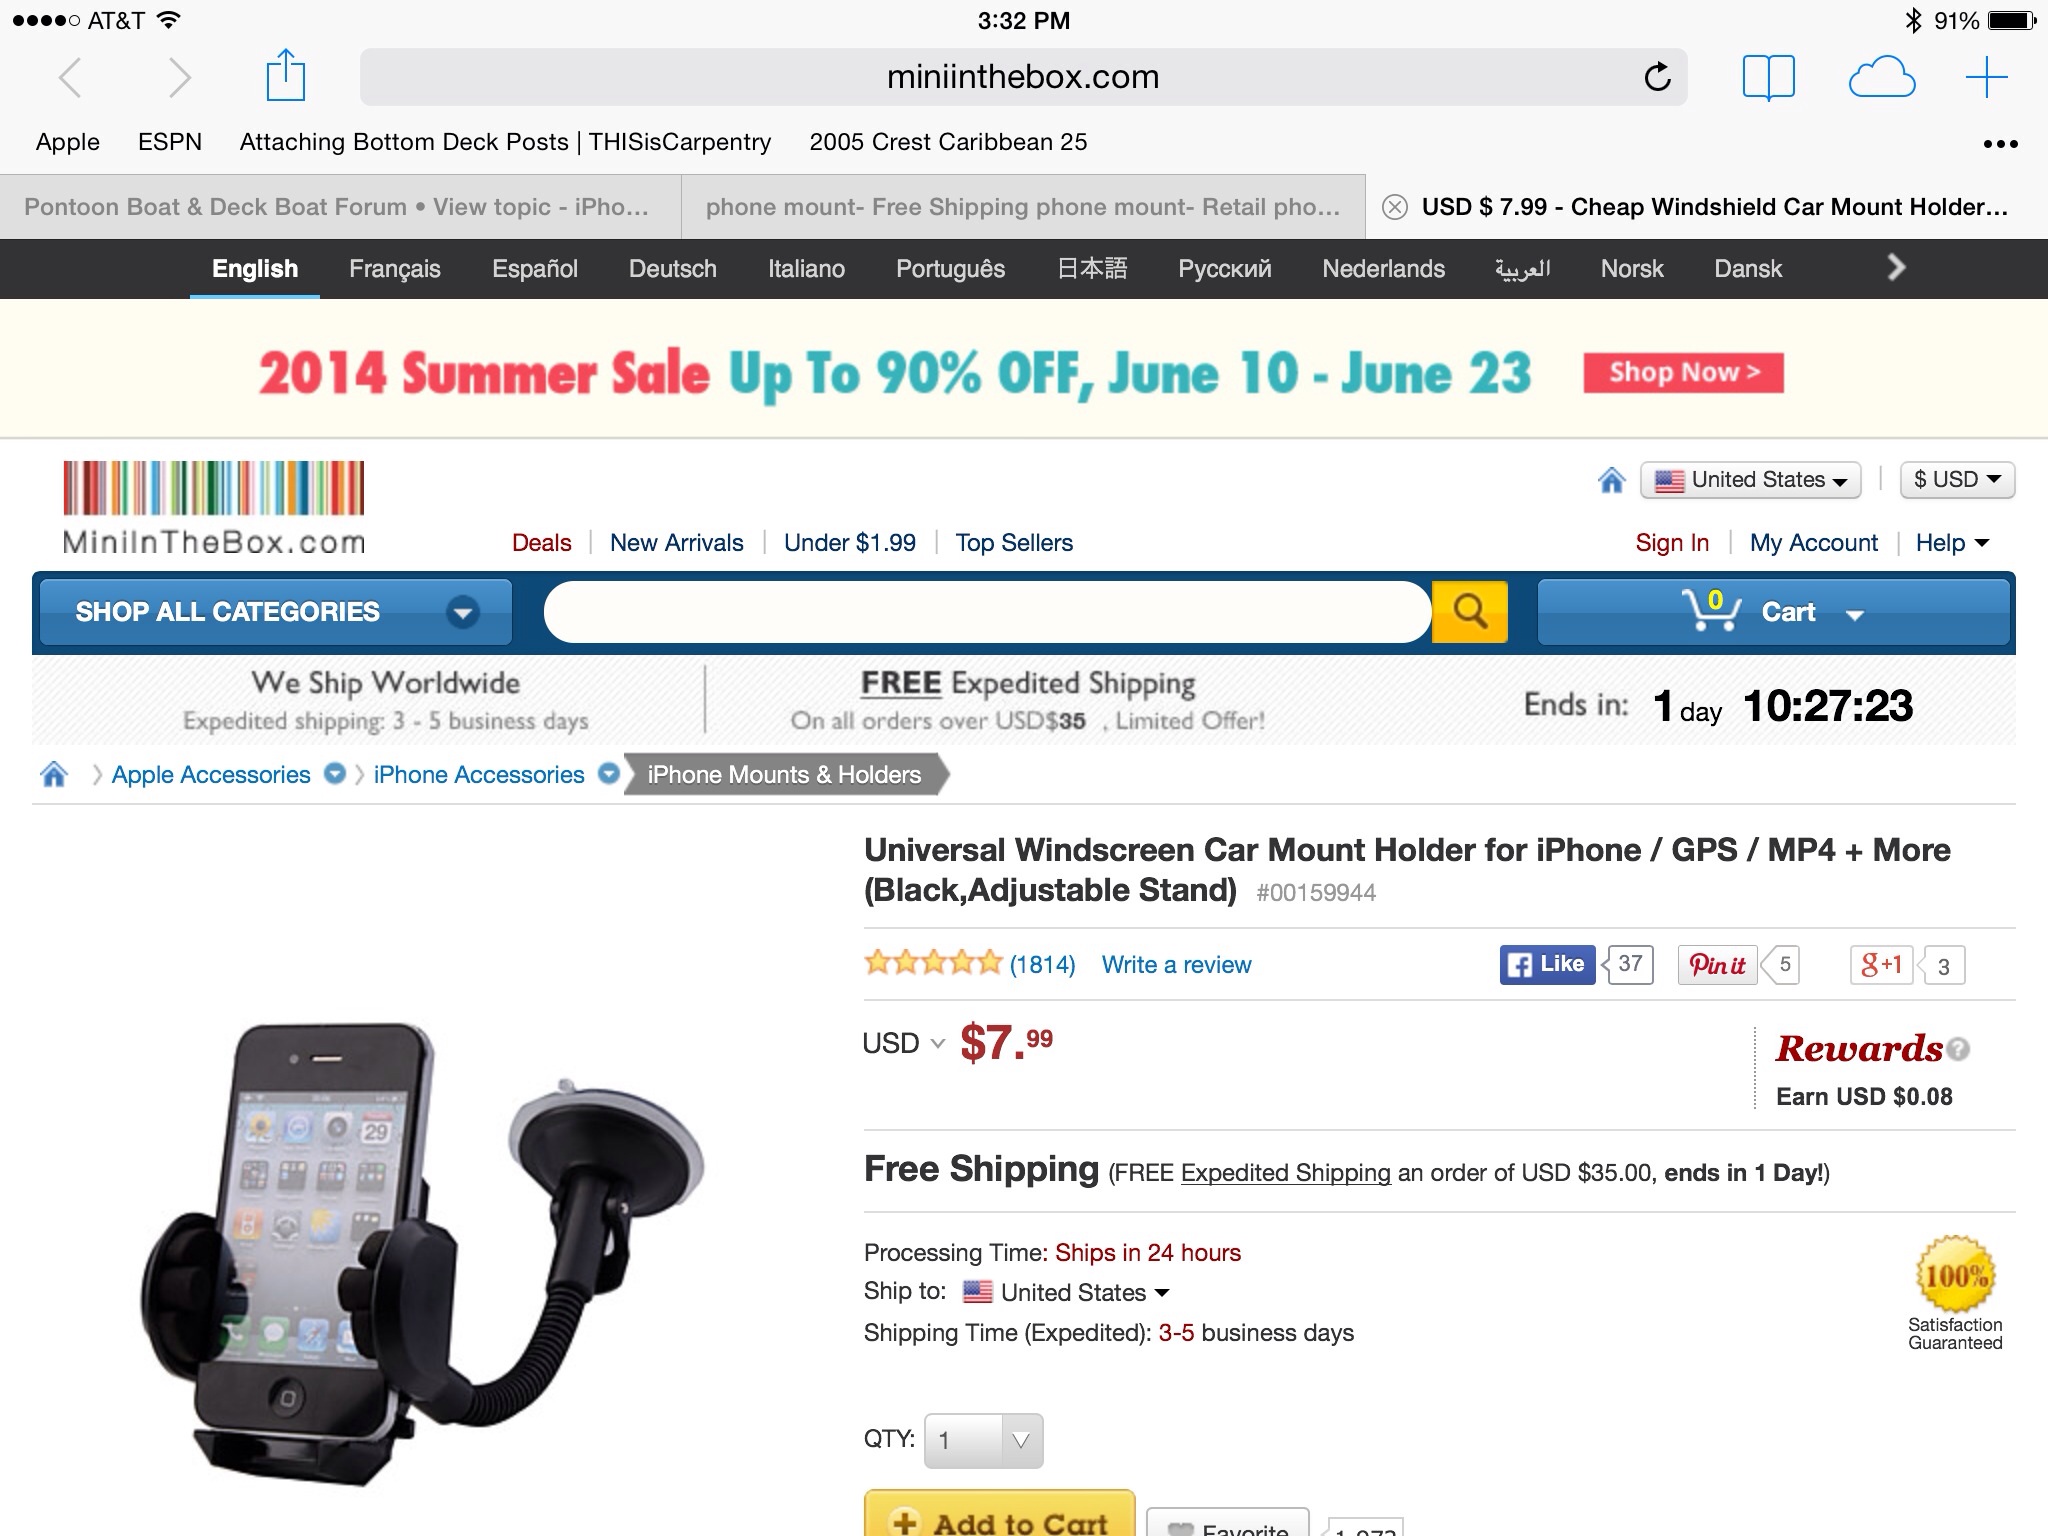Reload the page with refresh icon
This screenshot has height=1536, width=2048.
click(1657, 77)
